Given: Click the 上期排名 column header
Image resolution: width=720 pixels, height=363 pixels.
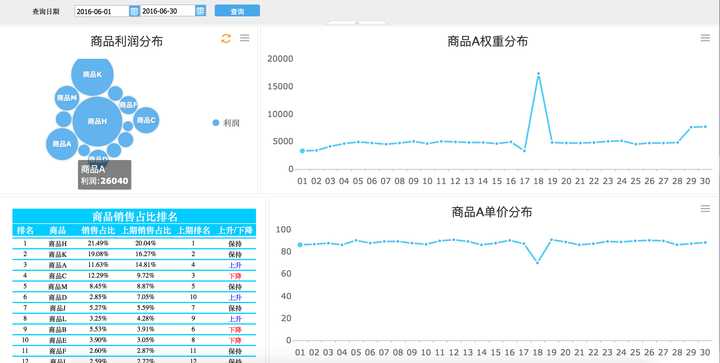Looking at the screenshot, I should pyautogui.click(x=193, y=230).
